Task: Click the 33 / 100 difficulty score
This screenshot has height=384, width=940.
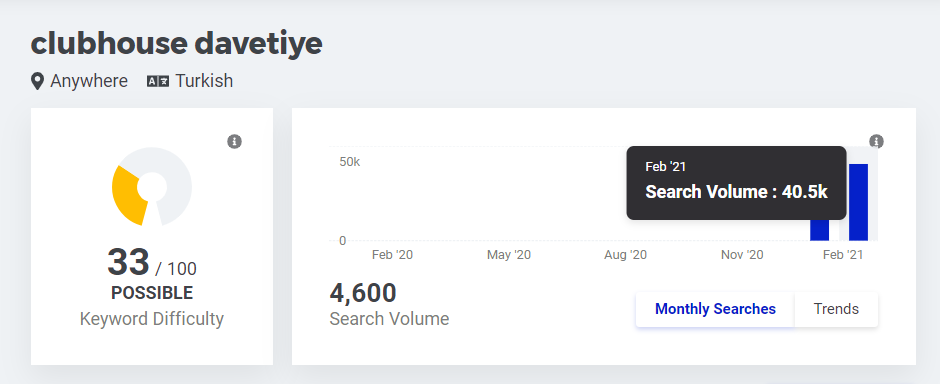Action: 152,263
